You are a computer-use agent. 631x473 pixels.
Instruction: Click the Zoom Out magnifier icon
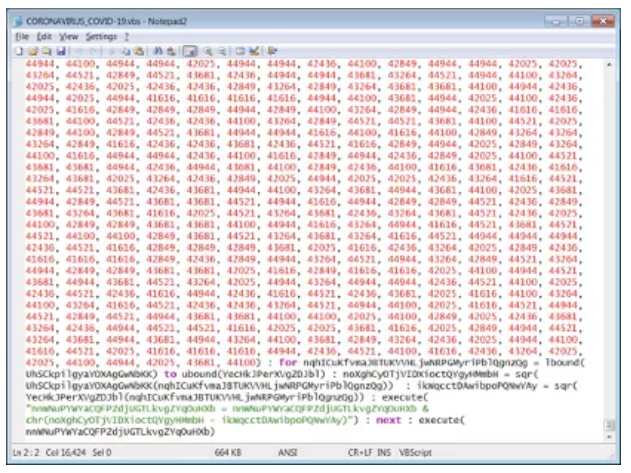[222, 51]
